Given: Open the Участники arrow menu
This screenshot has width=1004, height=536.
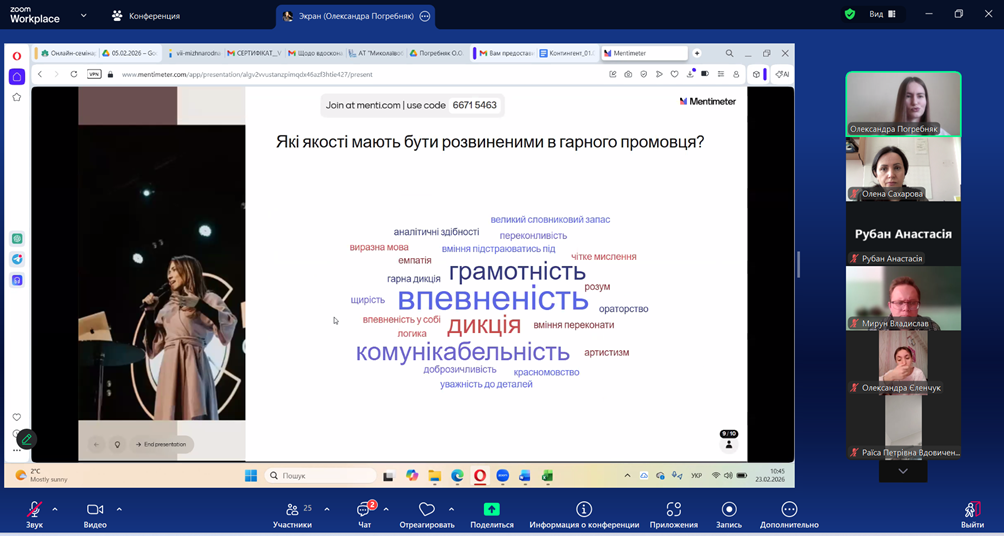Looking at the screenshot, I should (x=327, y=509).
